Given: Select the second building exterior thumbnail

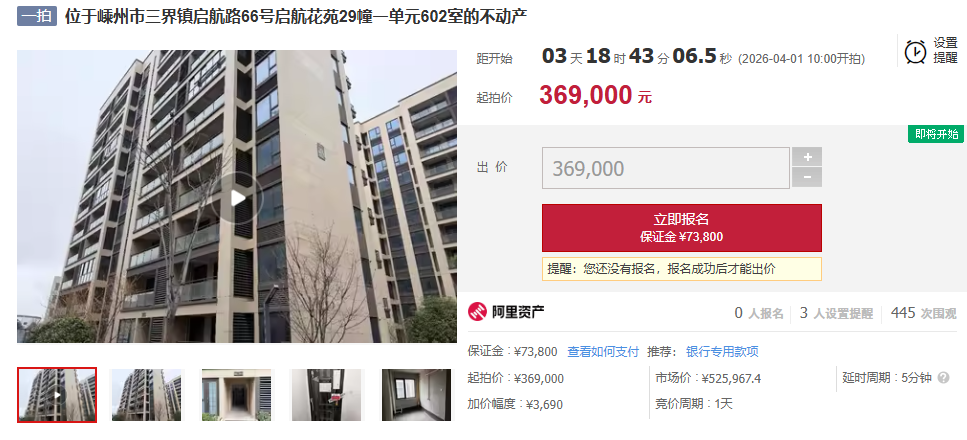Looking at the screenshot, I should coord(147,395).
